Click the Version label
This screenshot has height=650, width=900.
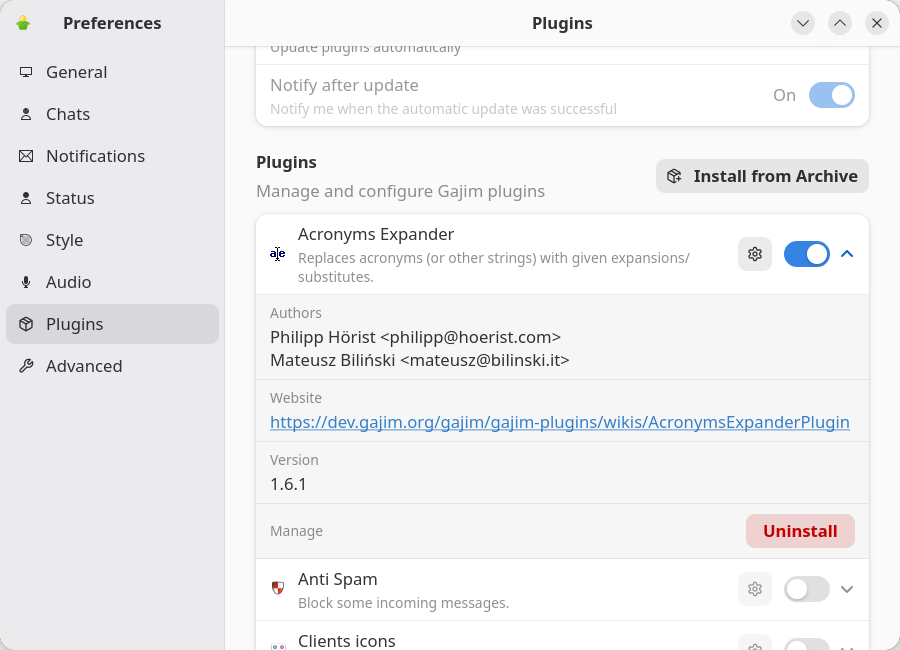[x=294, y=460]
